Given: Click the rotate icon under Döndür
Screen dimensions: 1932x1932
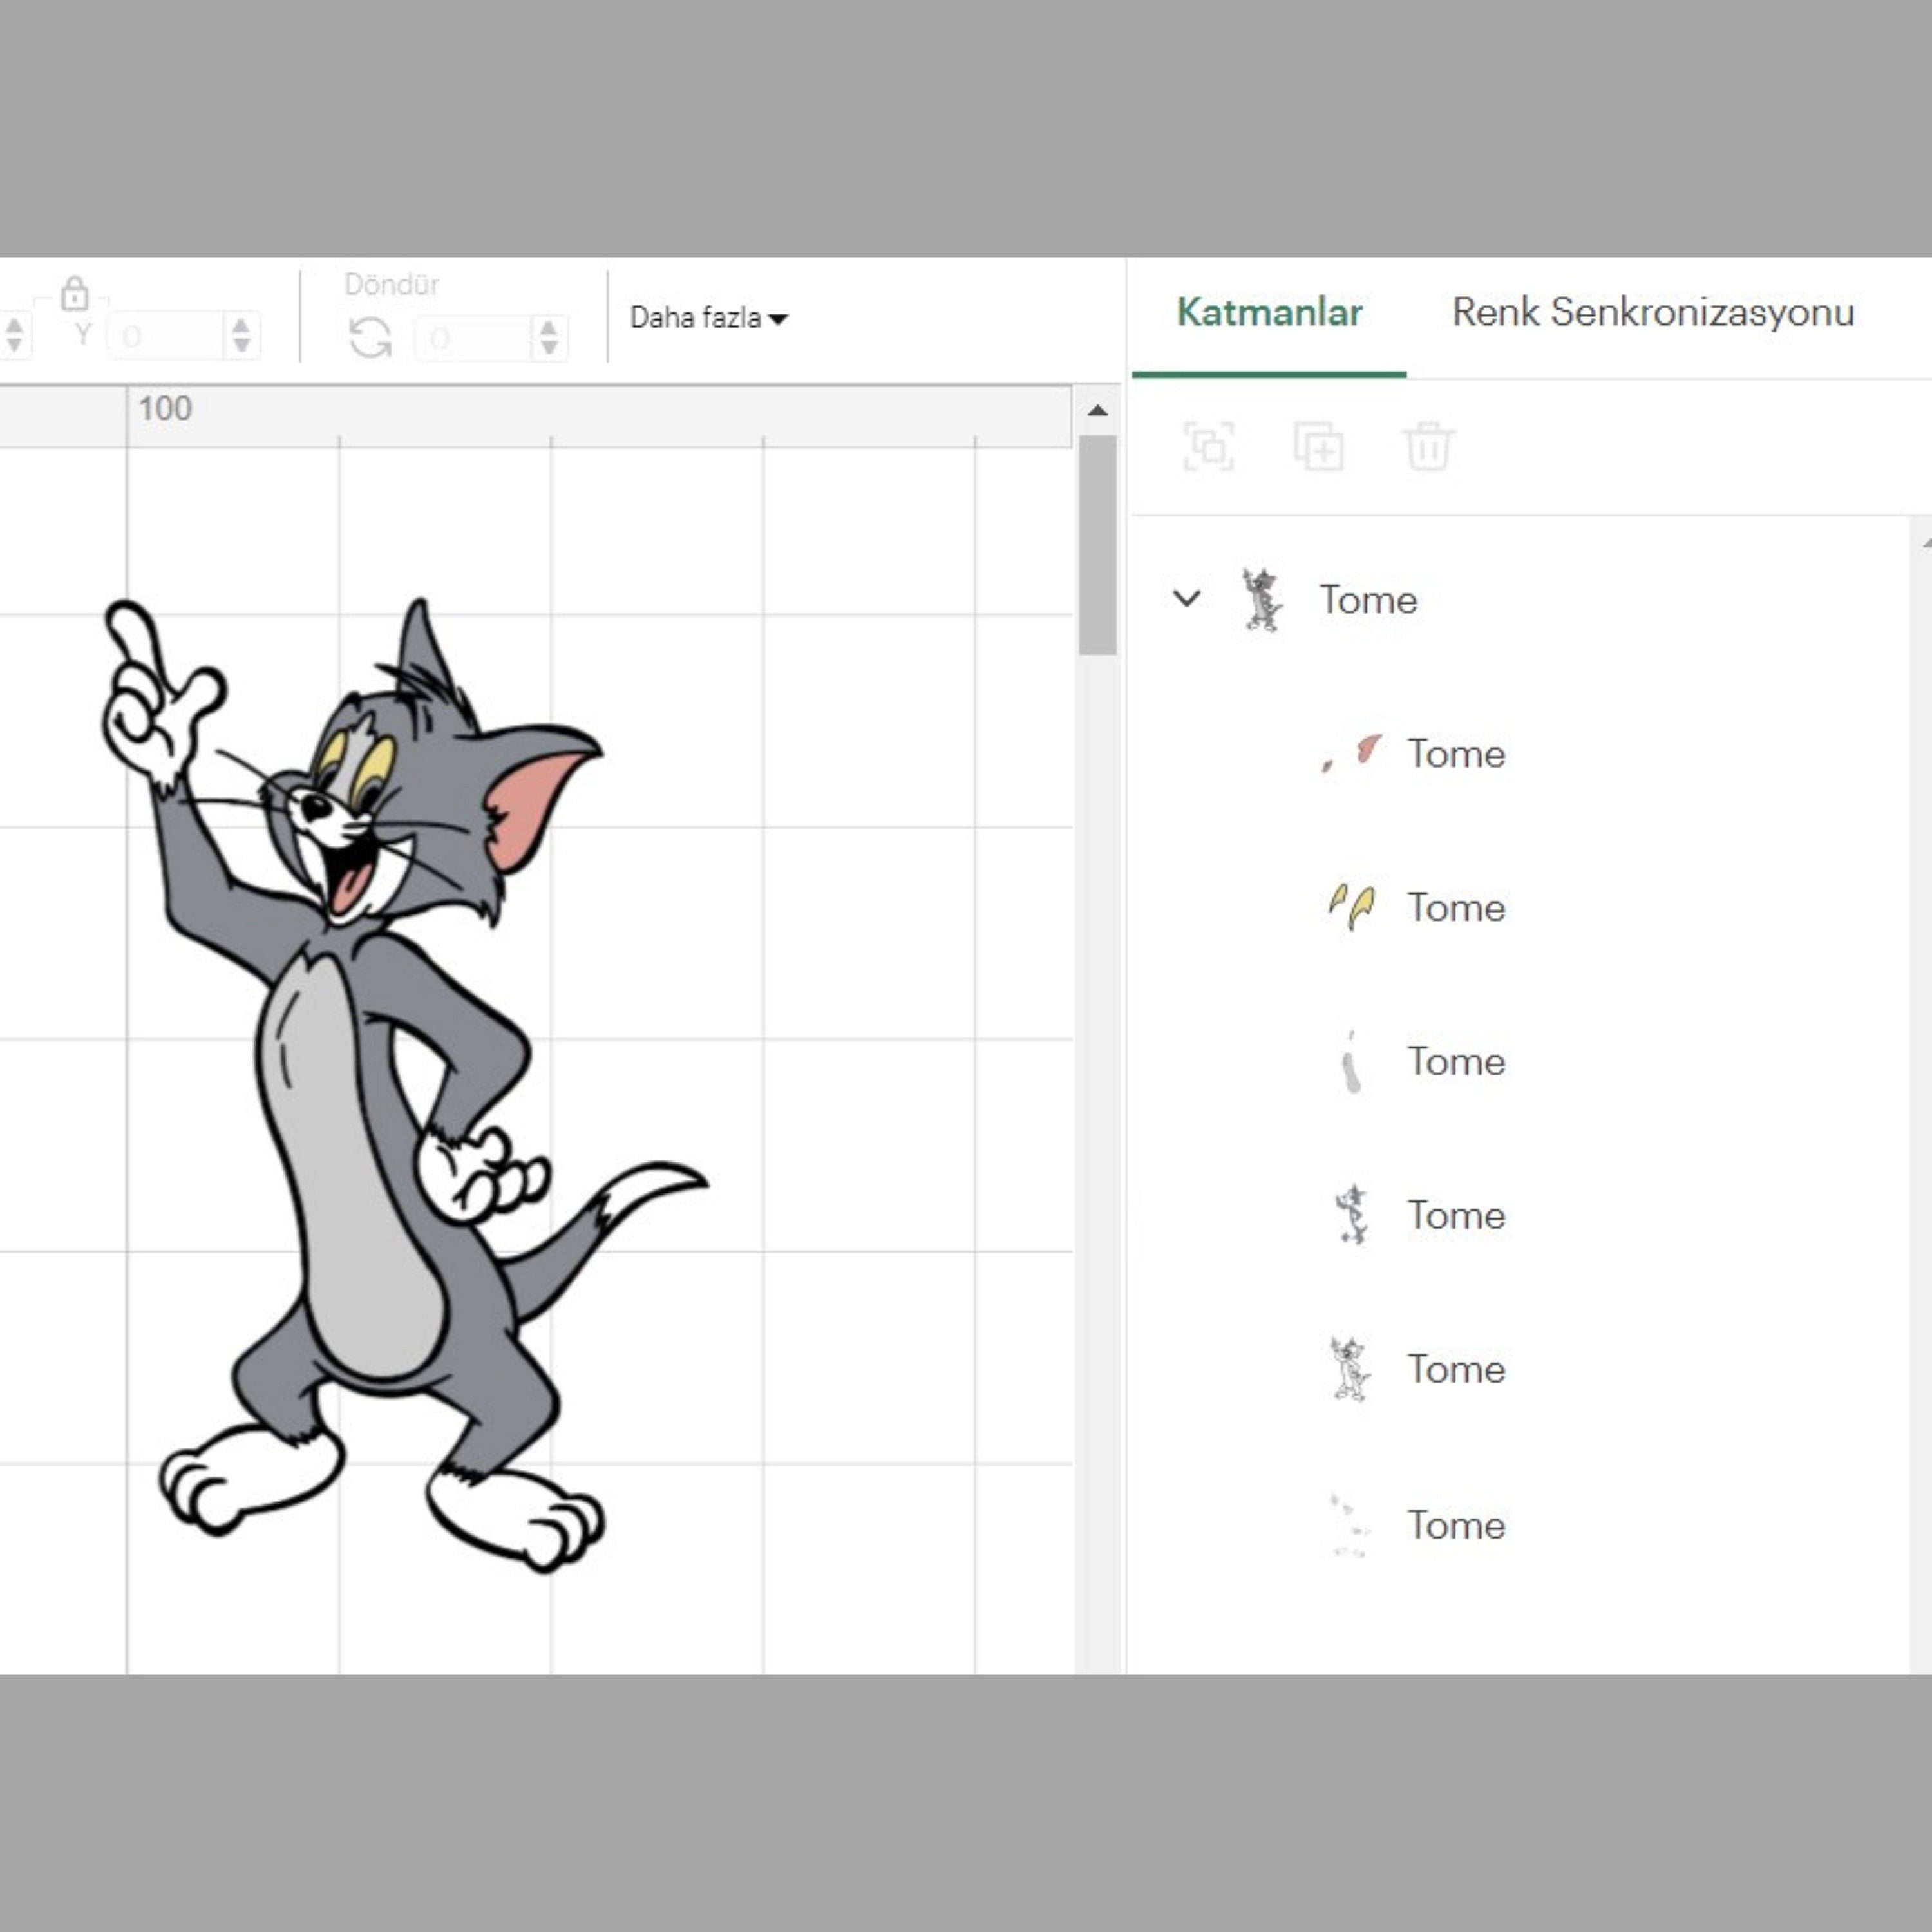Looking at the screenshot, I should click(371, 337).
